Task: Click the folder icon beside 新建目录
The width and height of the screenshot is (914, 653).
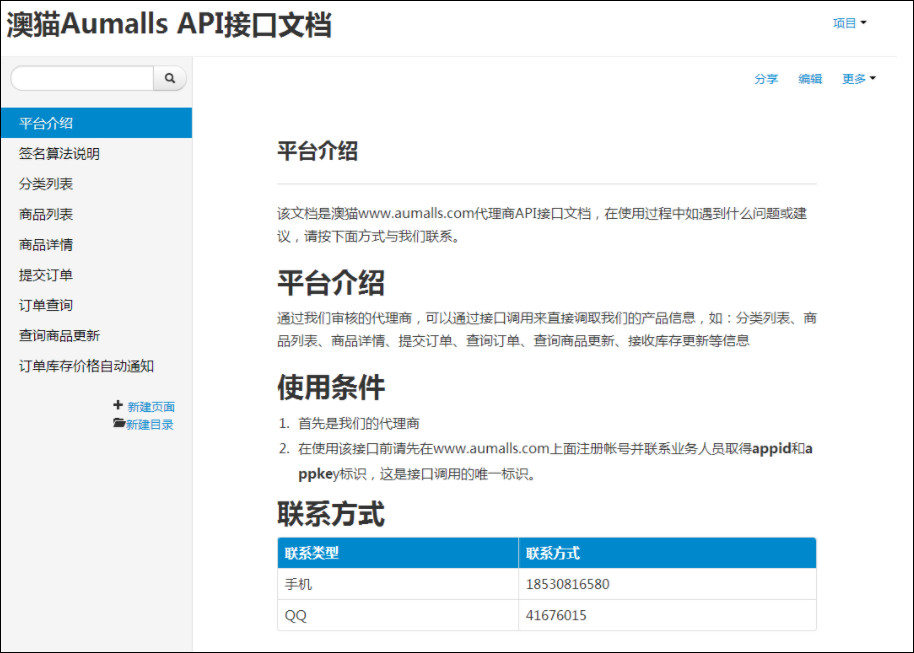Action: tap(119, 423)
